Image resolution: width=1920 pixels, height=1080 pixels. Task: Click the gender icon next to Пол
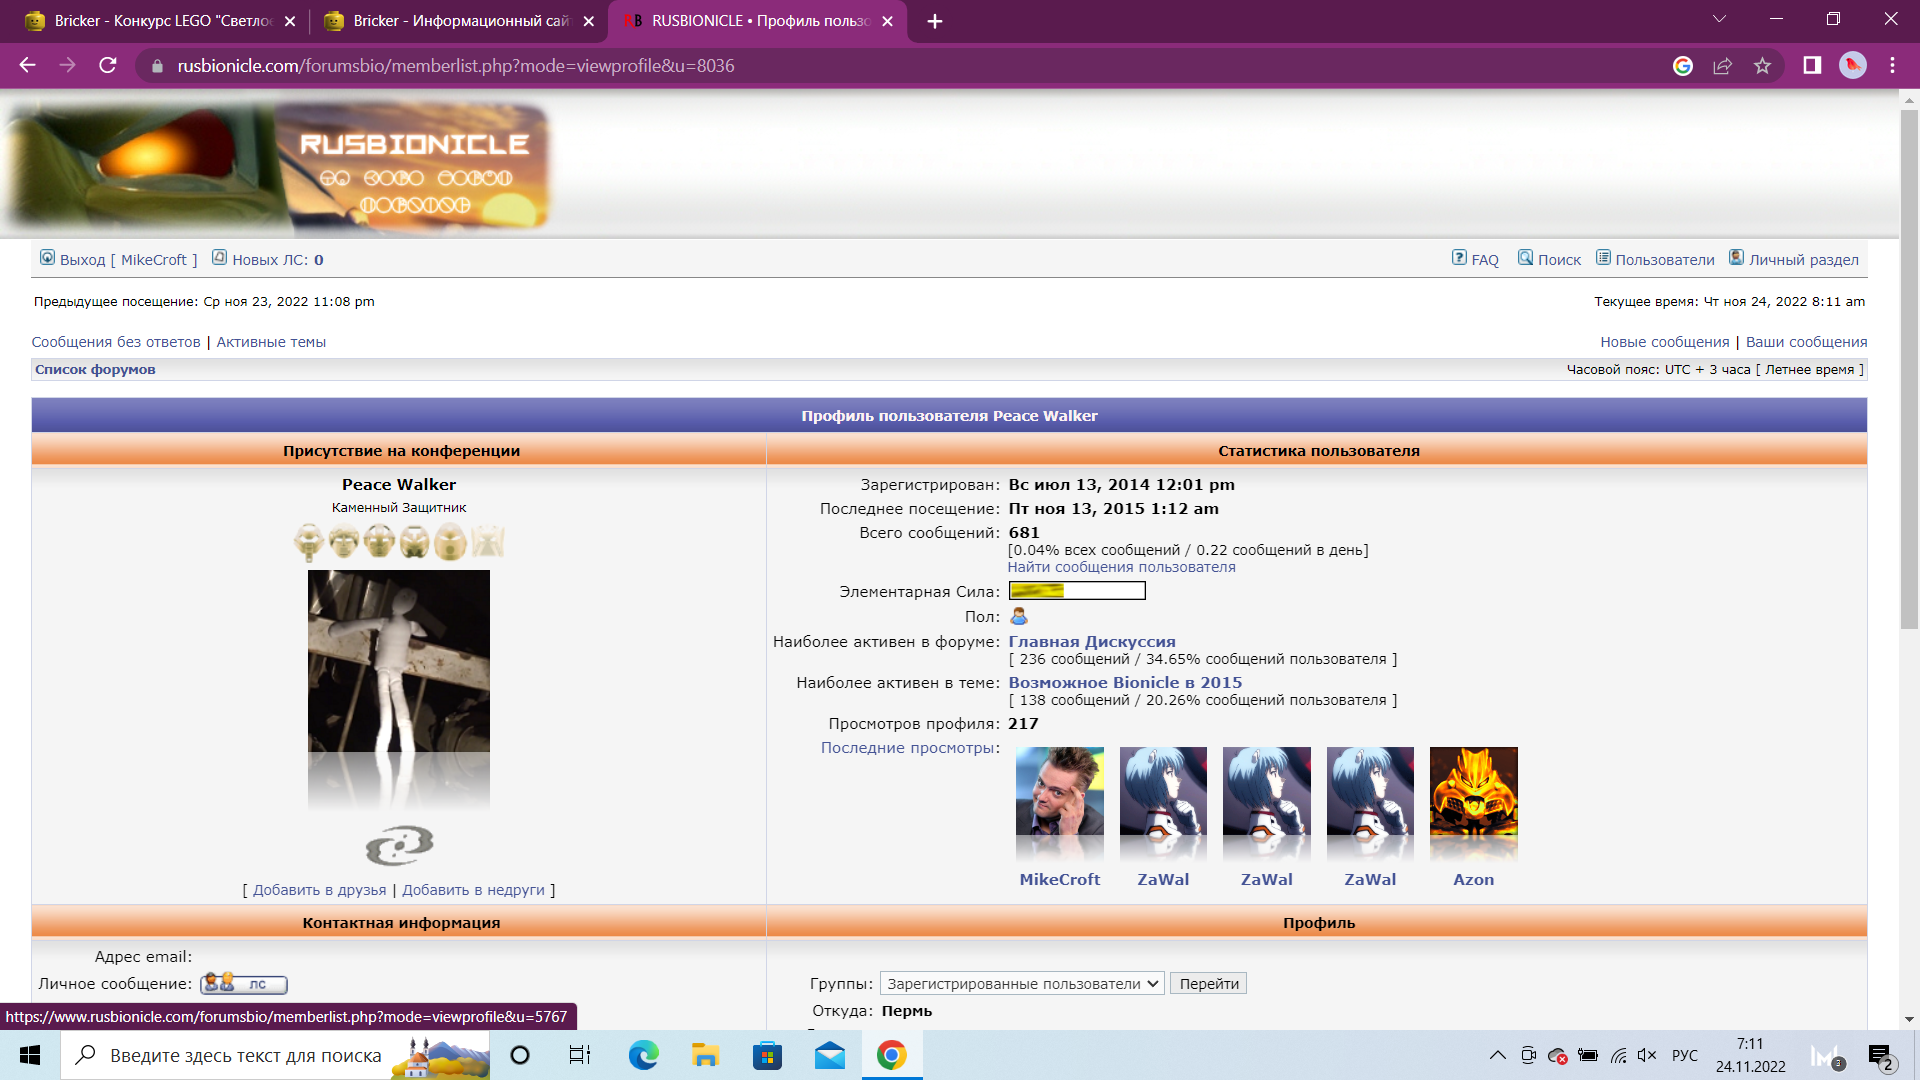pyautogui.click(x=1019, y=616)
